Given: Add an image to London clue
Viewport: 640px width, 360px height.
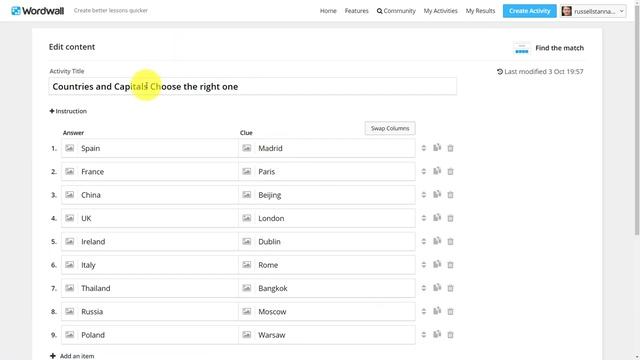Looking at the screenshot, I should click(247, 218).
